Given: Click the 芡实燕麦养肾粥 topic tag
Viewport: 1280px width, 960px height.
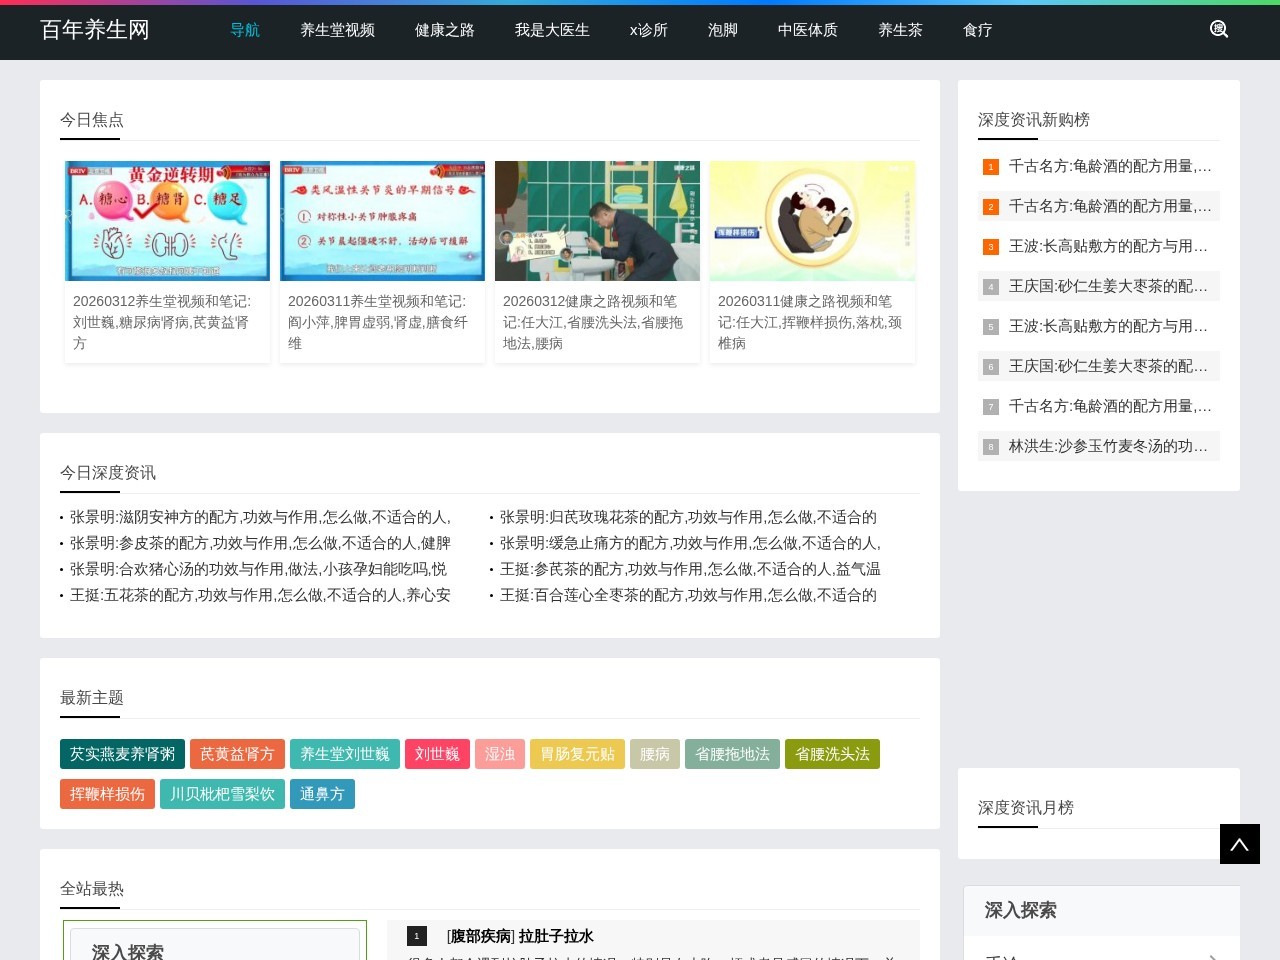Looking at the screenshot, I should (x=122, y=754).
